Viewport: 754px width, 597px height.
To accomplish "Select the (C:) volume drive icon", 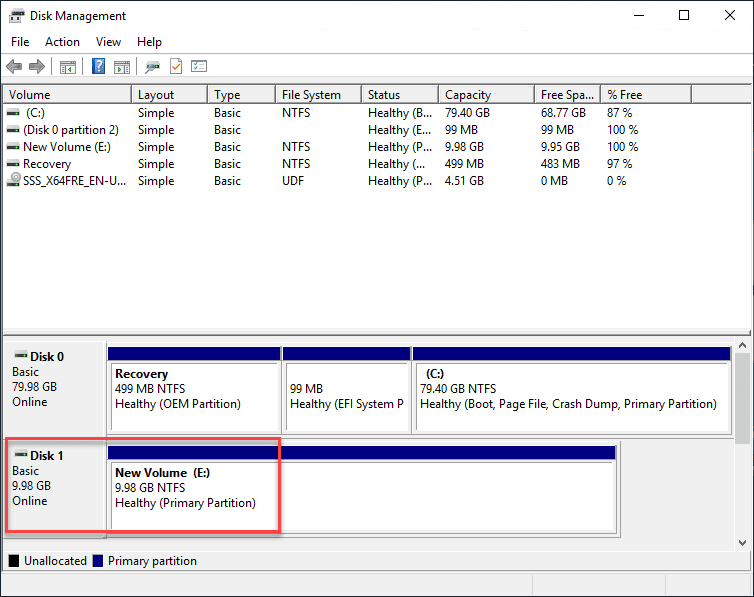I will click(x=13, y=112).
